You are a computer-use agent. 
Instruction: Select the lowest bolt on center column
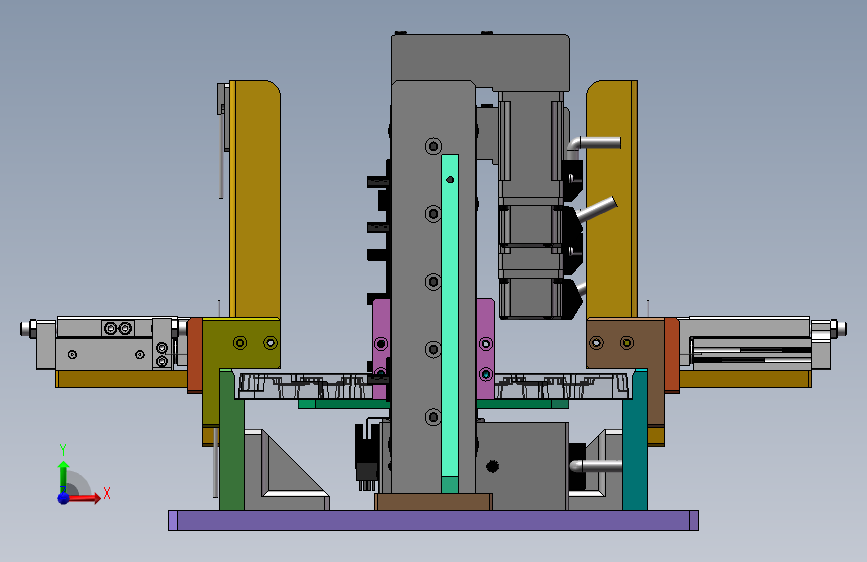tap(434, 417)
